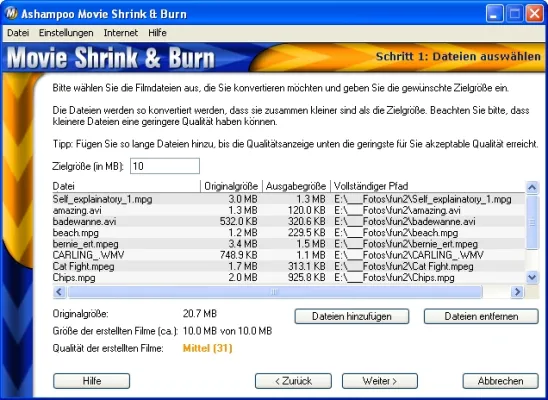Click the path E:\___Fotos\fun2\beach.mpg

click(x=396, y=233)
